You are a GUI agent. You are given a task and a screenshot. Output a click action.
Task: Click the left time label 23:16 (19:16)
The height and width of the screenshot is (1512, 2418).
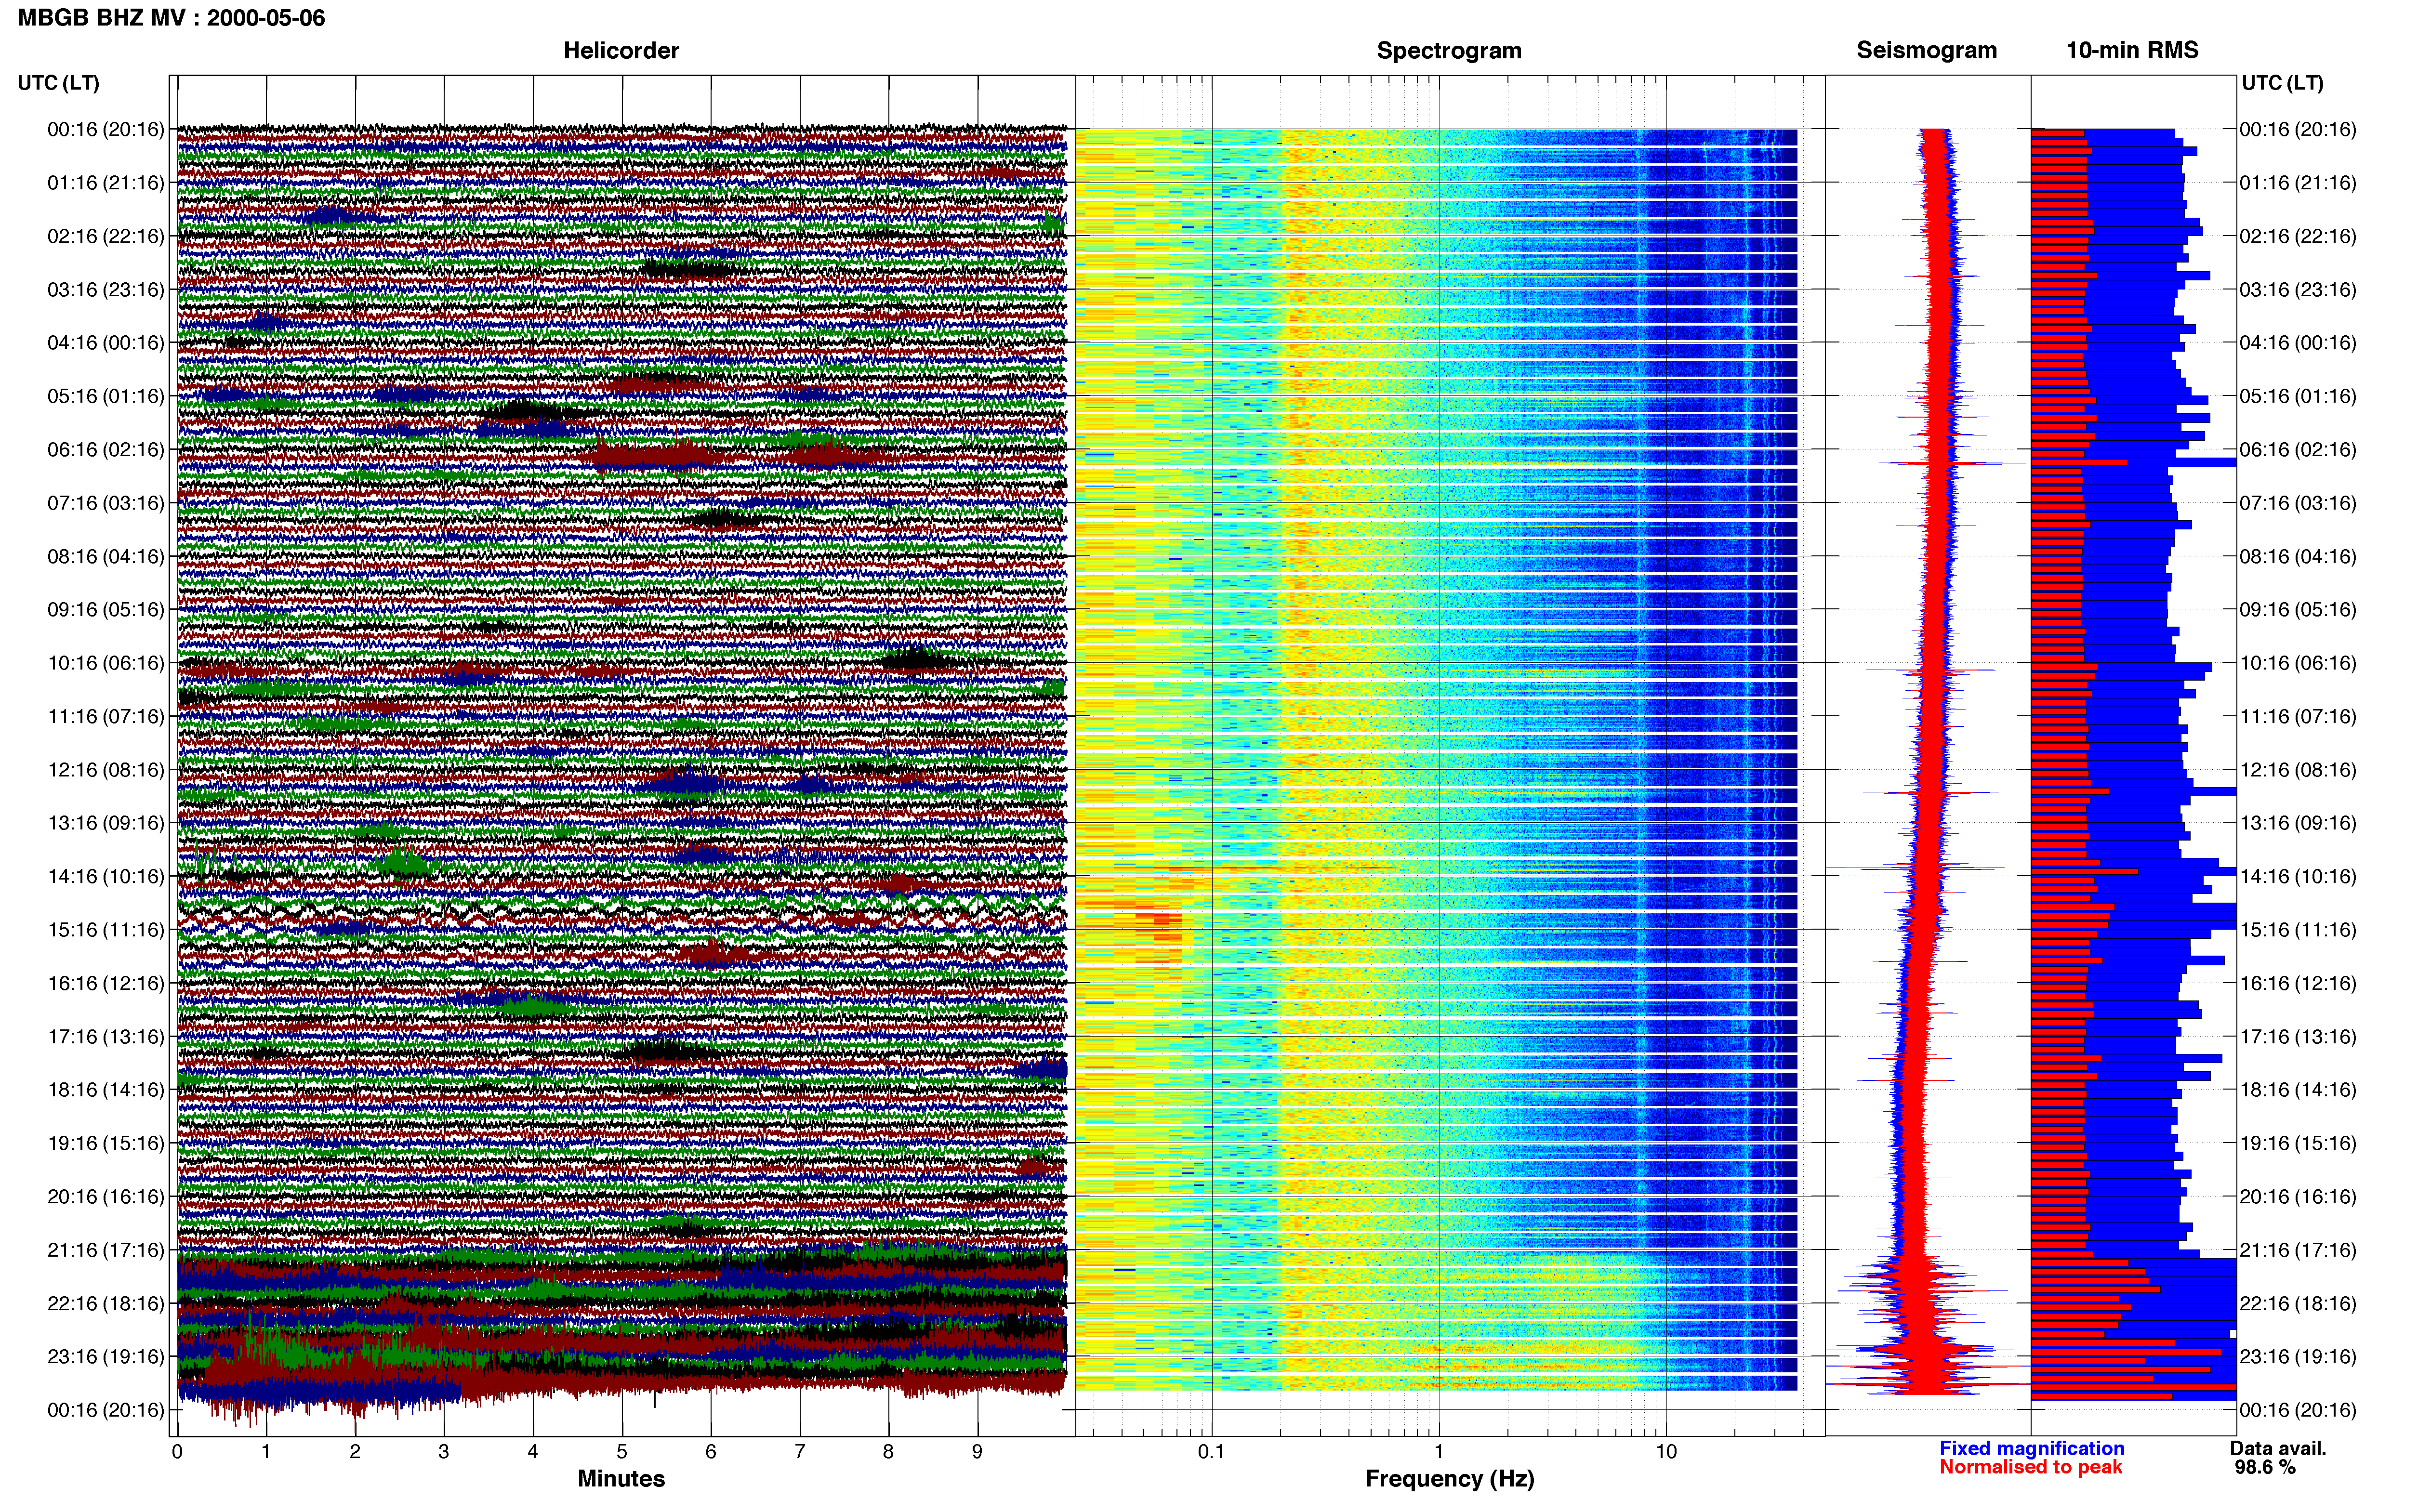pyautogui.click(x=106, y=1357)
